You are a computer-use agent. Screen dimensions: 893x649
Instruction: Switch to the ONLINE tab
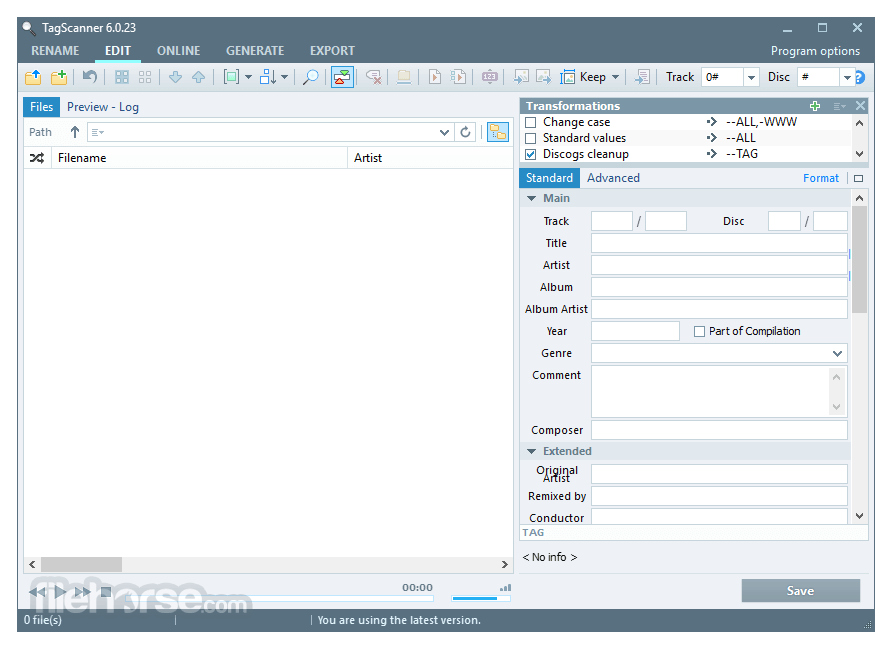point(179,51)
